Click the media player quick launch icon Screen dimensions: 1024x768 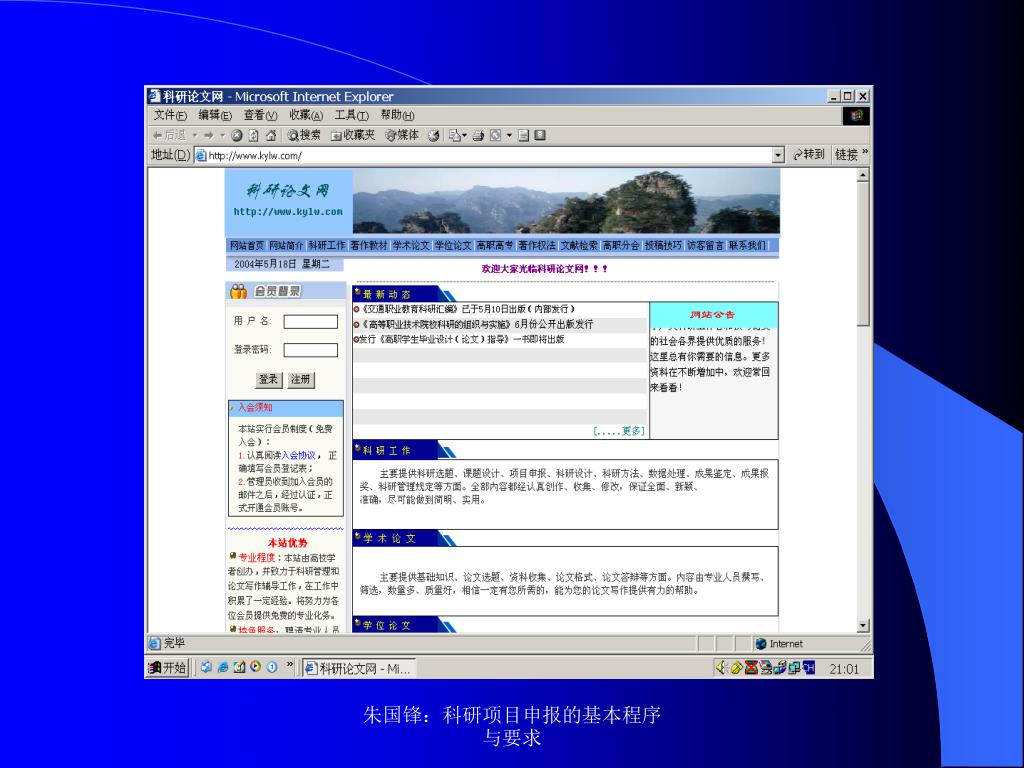coord(255,667)
